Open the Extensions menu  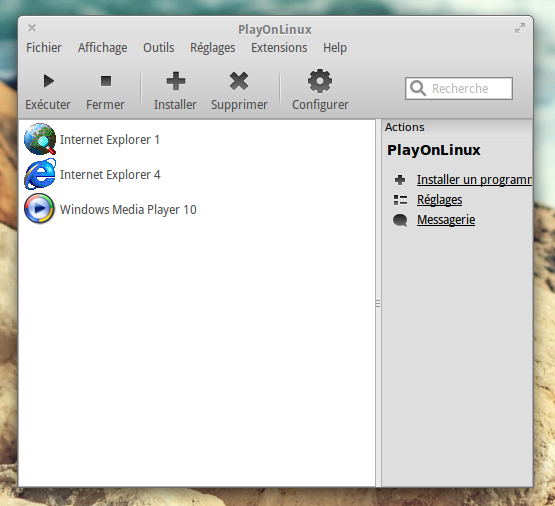pyautogui.click(x=279, y=47)
